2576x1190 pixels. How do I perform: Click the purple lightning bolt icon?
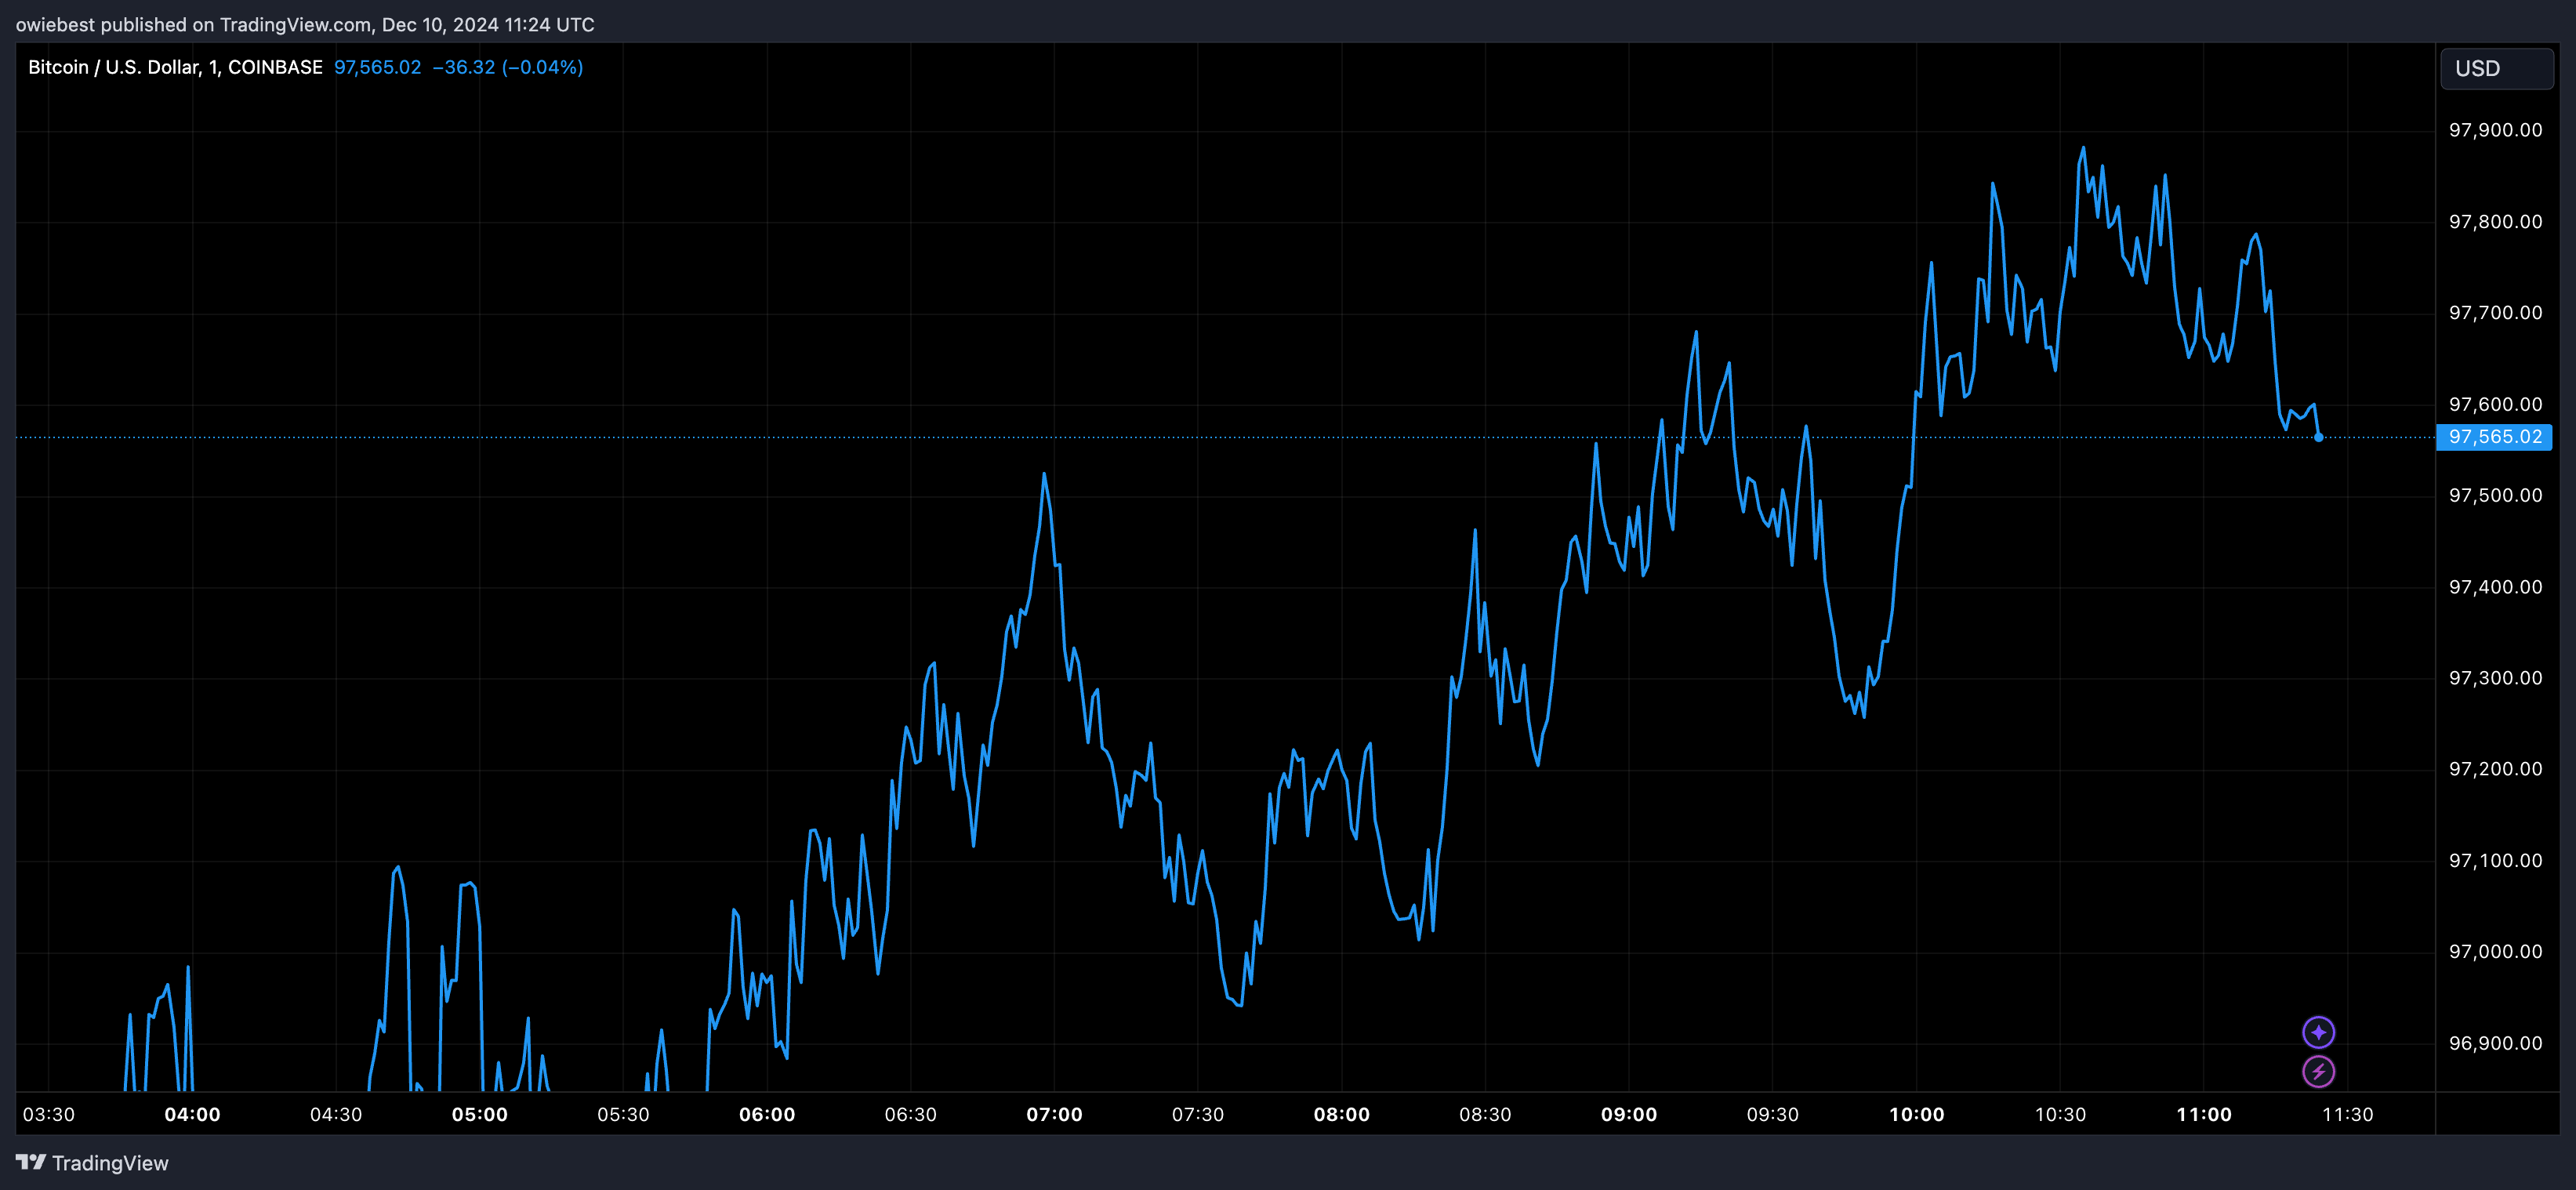click(2318, 1071)
